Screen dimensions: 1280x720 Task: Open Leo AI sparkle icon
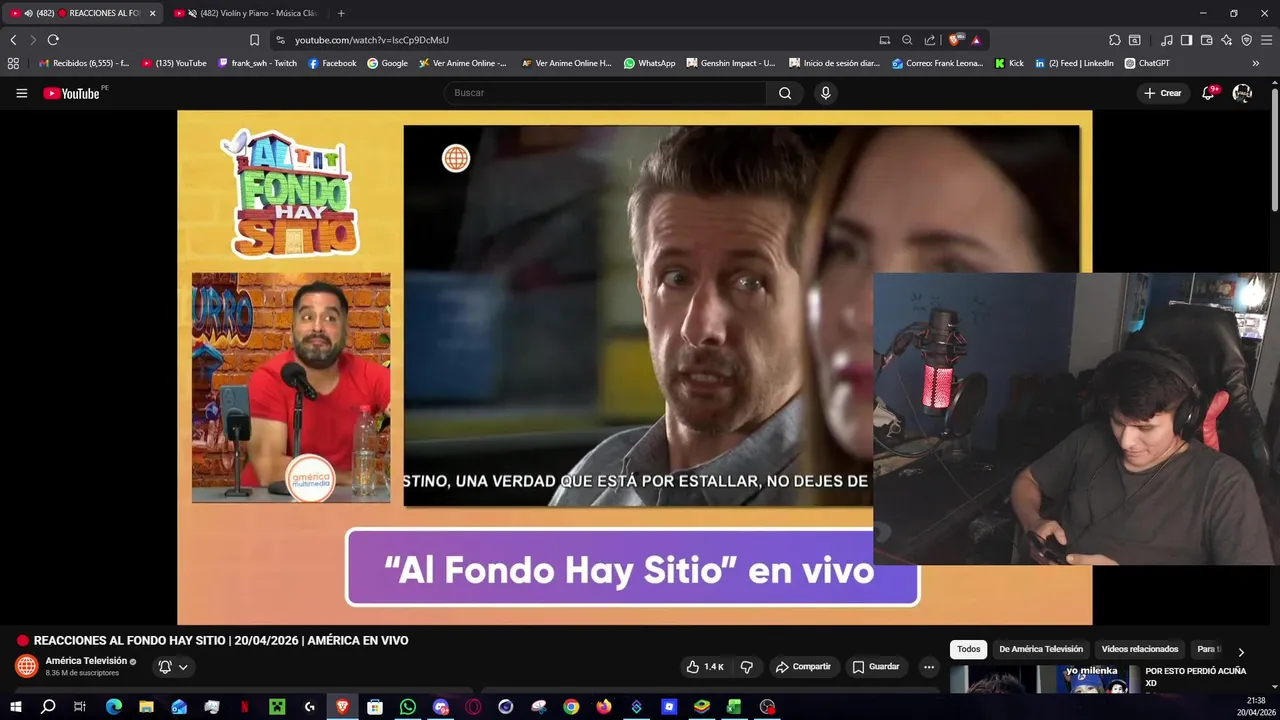click(x=1226, y=40)
